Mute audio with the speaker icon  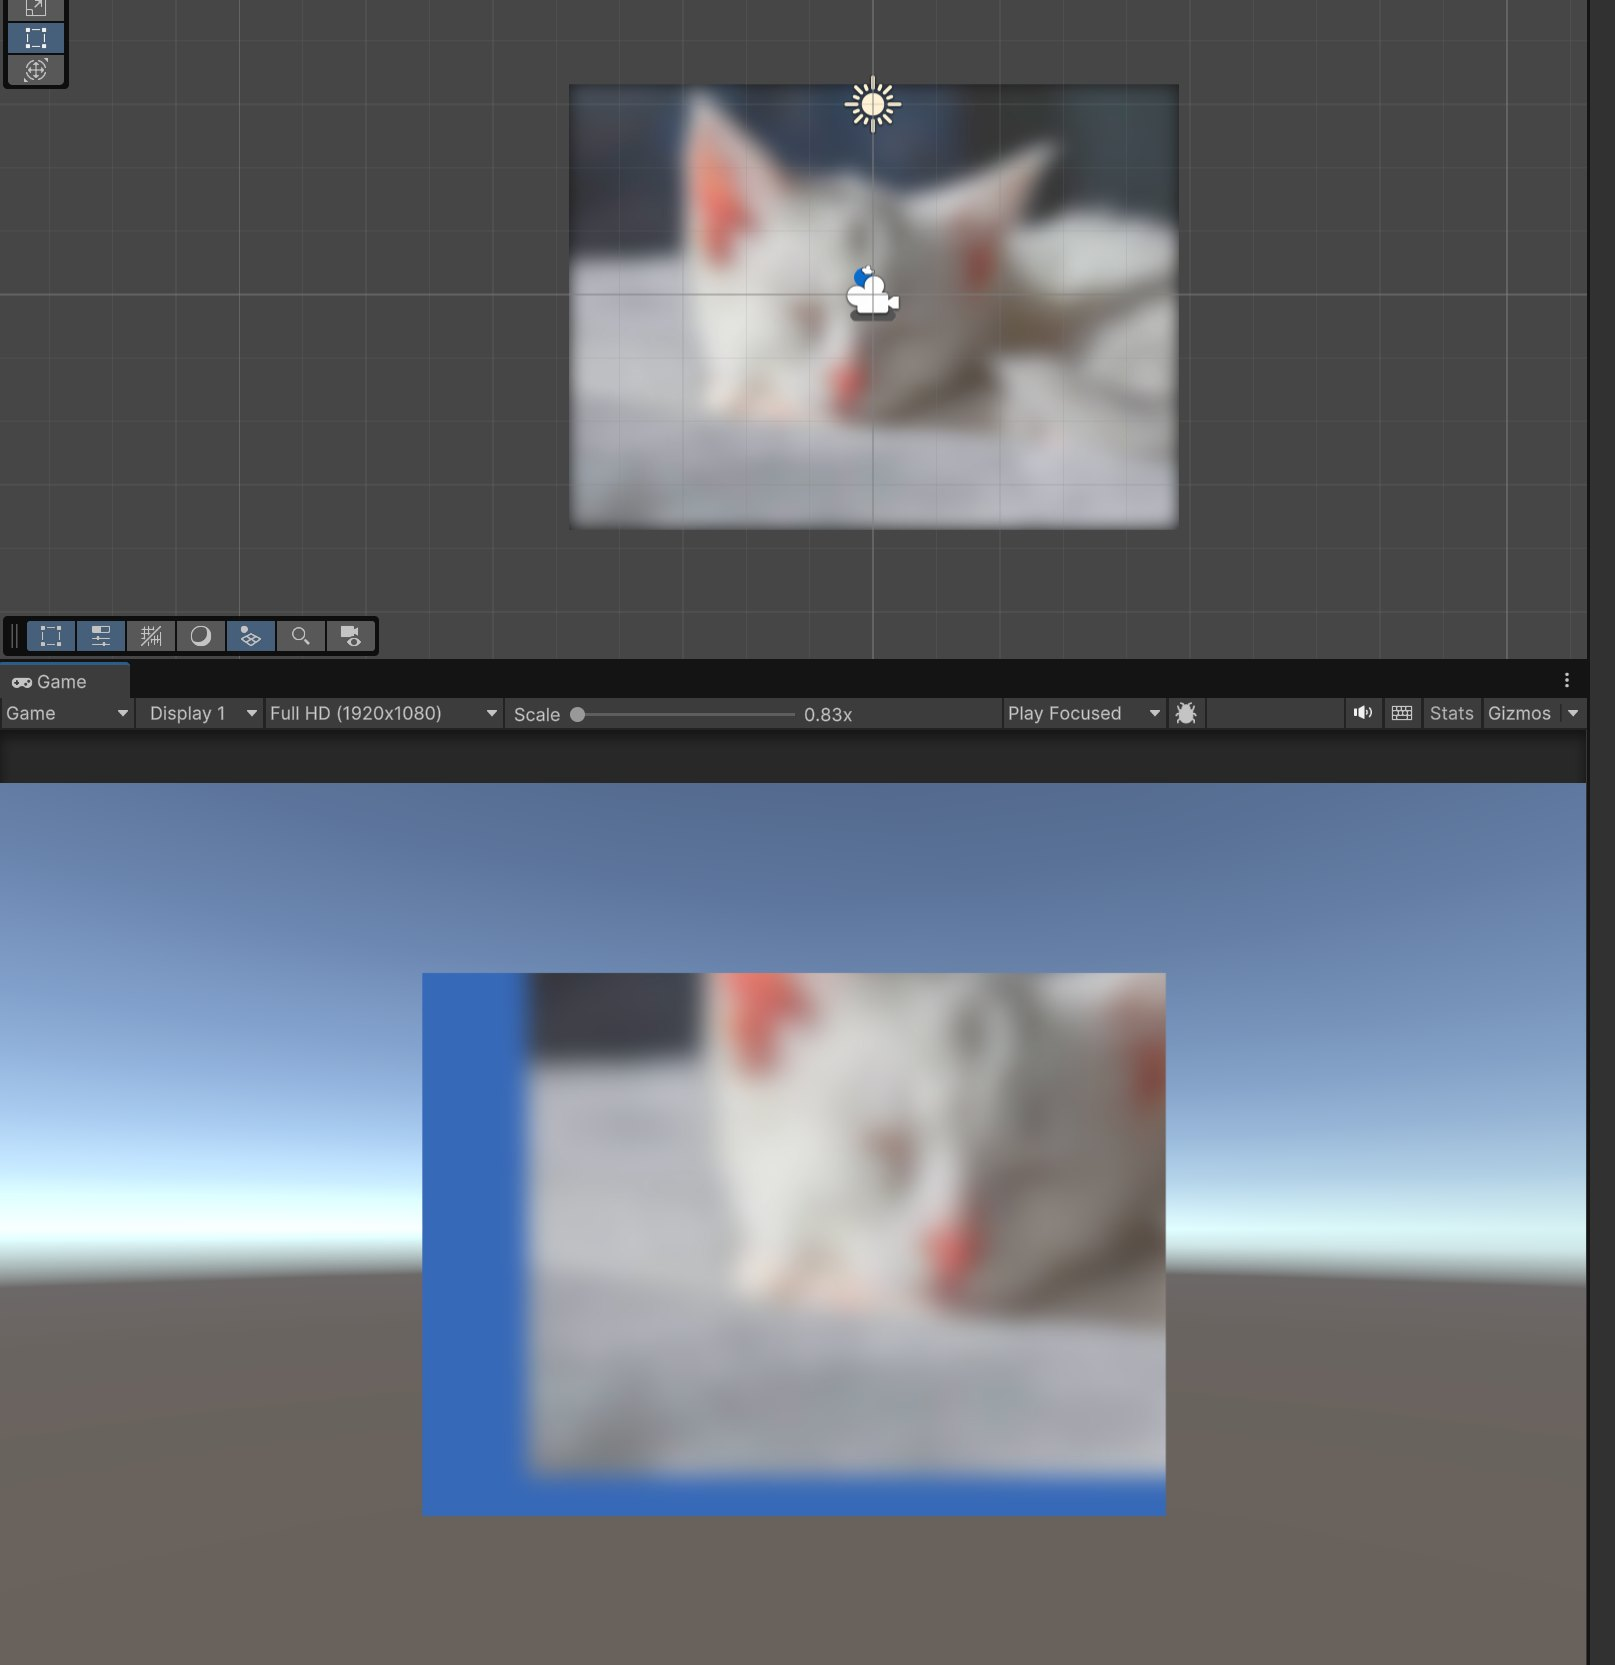(1363, 713)
